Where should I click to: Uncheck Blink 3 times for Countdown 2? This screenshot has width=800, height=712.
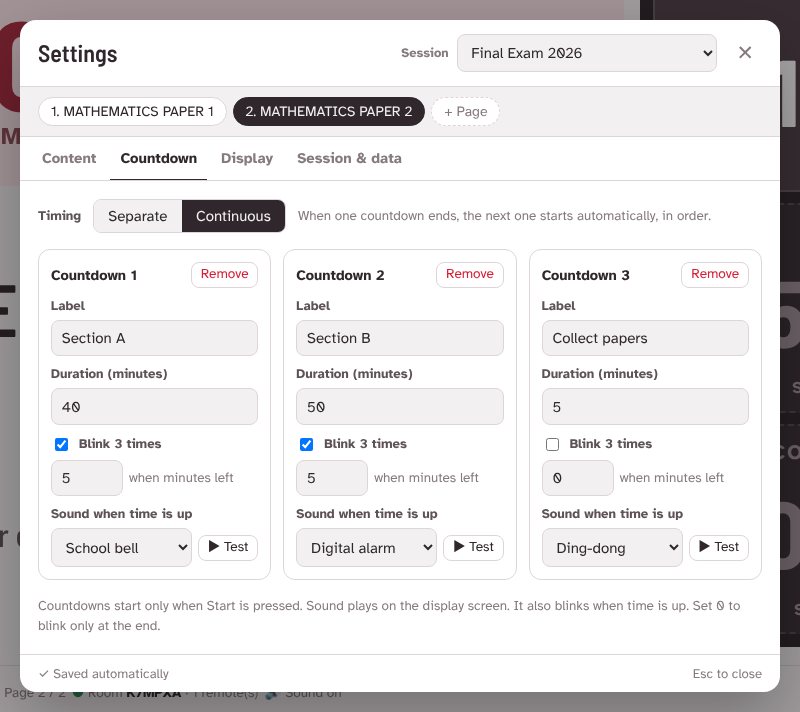307,444
